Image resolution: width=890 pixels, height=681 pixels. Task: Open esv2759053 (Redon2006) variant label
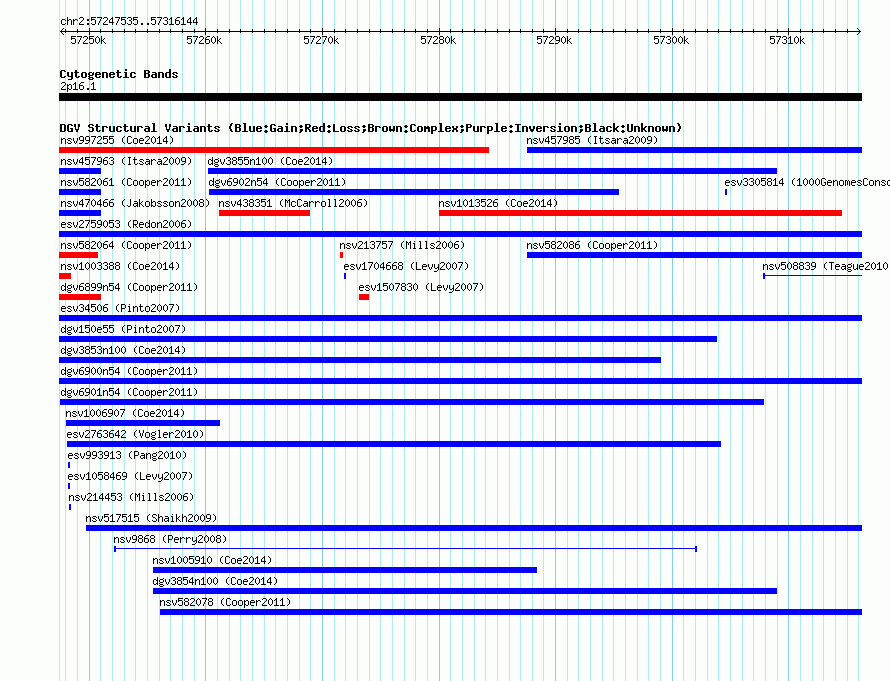coord(126,224)
